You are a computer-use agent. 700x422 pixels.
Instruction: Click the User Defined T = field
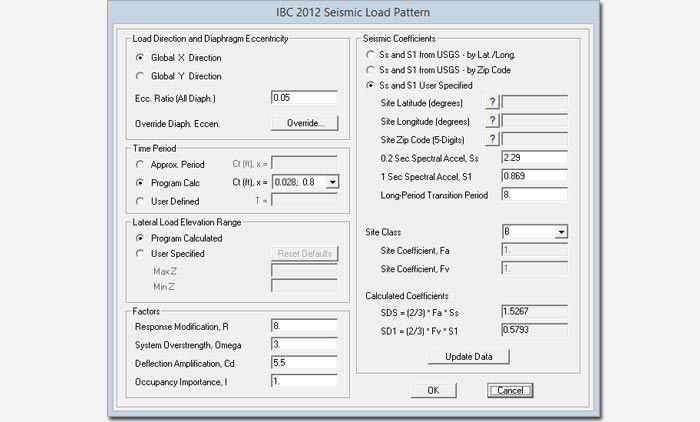(304, 201)
